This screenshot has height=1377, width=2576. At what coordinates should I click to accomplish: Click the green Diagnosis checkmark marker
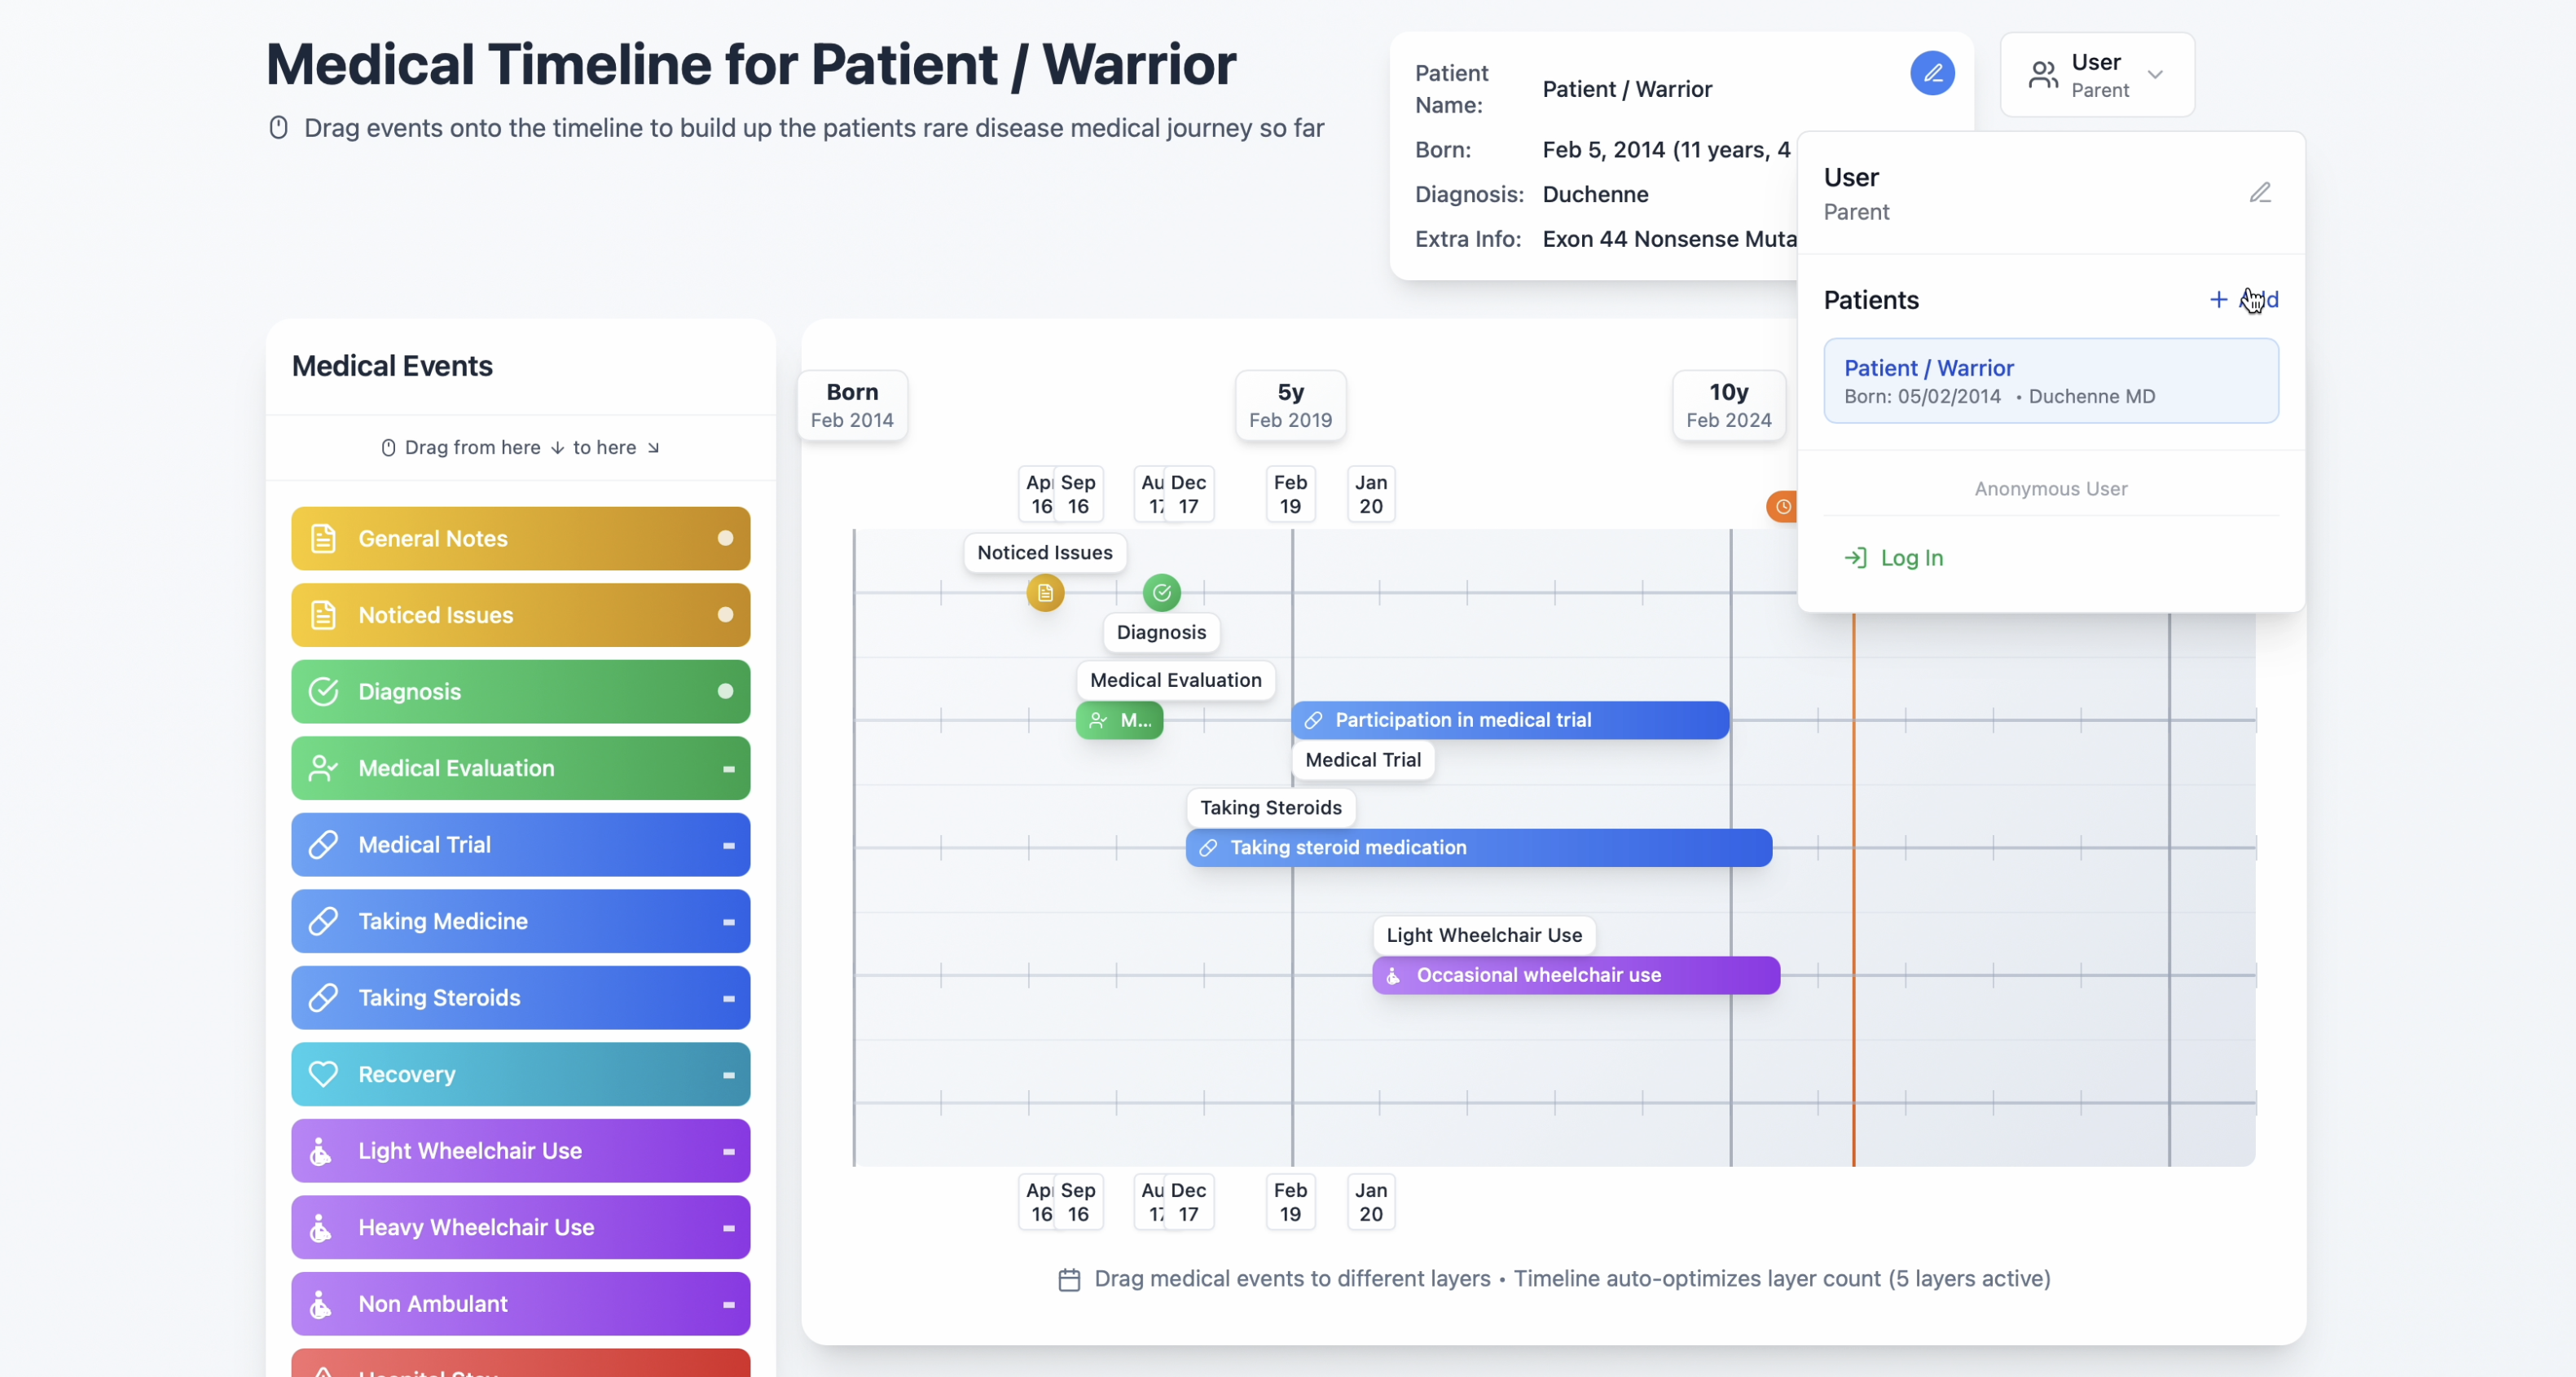click(1161, 593)
